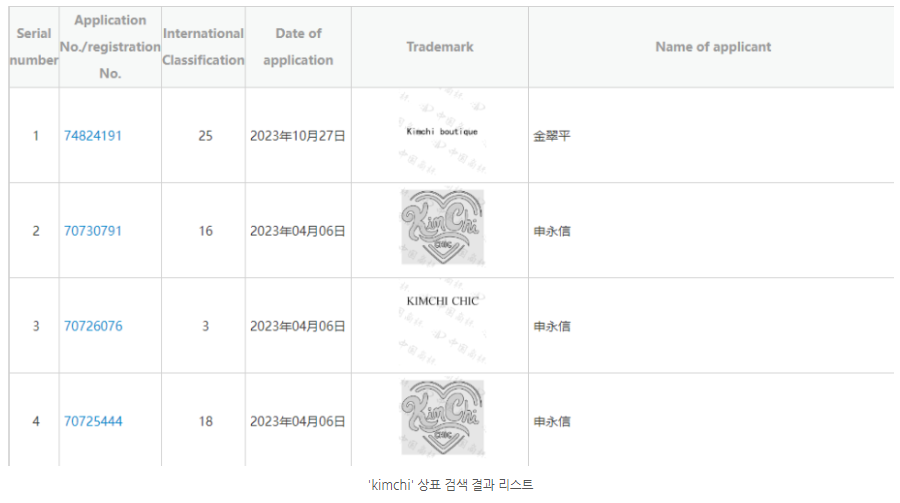Open application number 70726076 link
The image size is (900, 503).
tap(93, 326)
